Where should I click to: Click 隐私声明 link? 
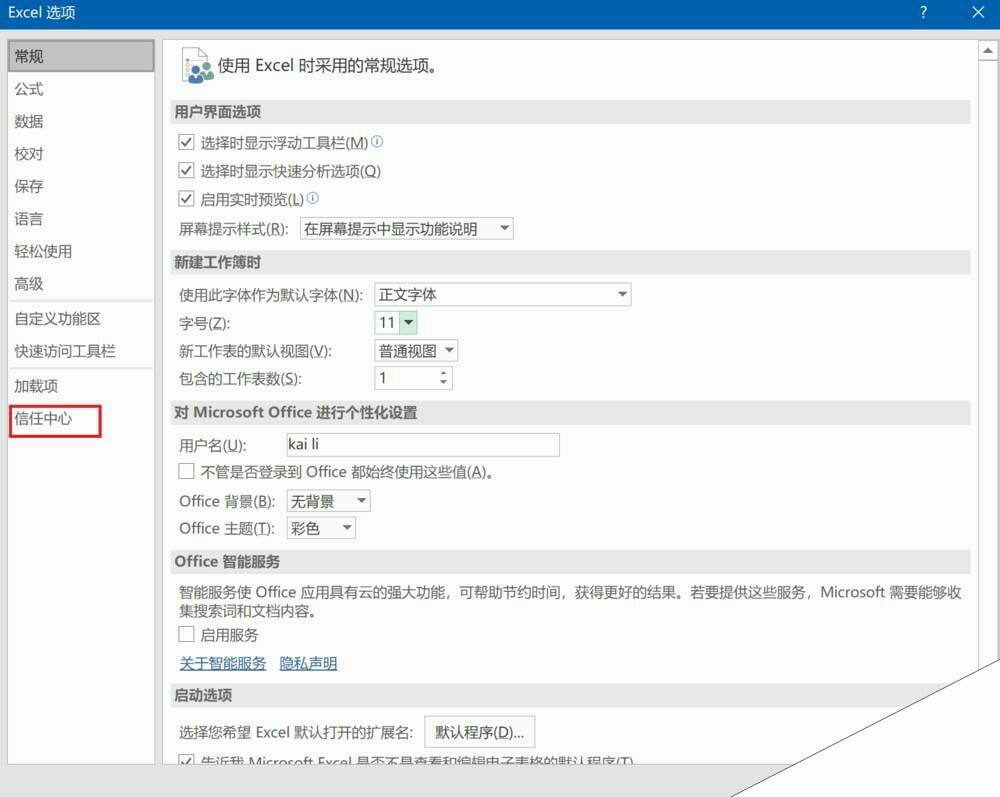point(308,663)
